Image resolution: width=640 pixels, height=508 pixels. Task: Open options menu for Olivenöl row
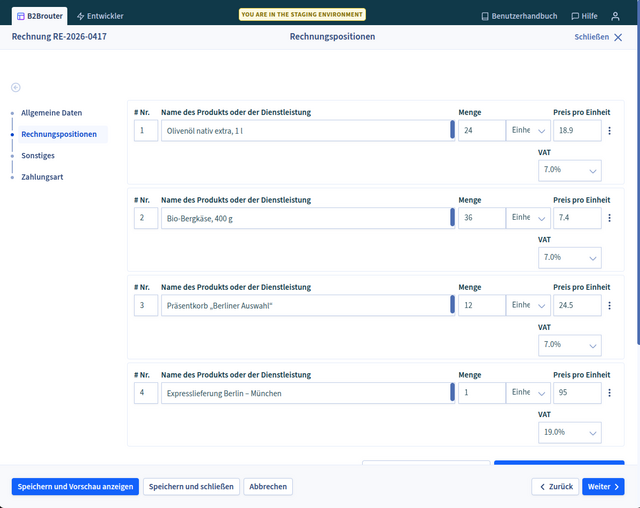click(x=609, y=131)
